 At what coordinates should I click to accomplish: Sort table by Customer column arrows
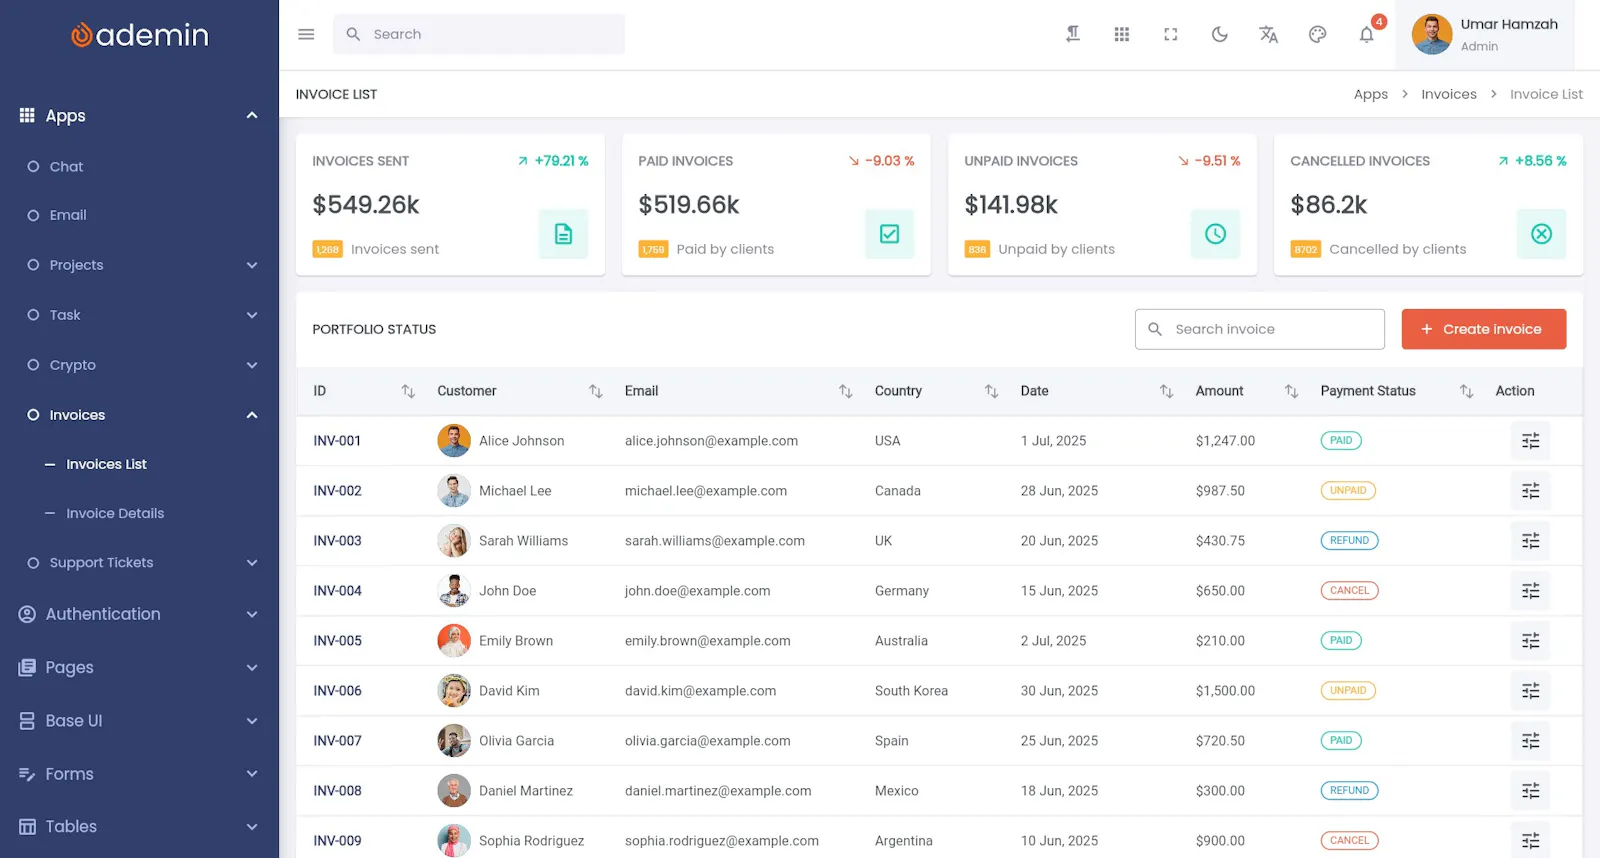pyautogui.click(x=596, y=391)
